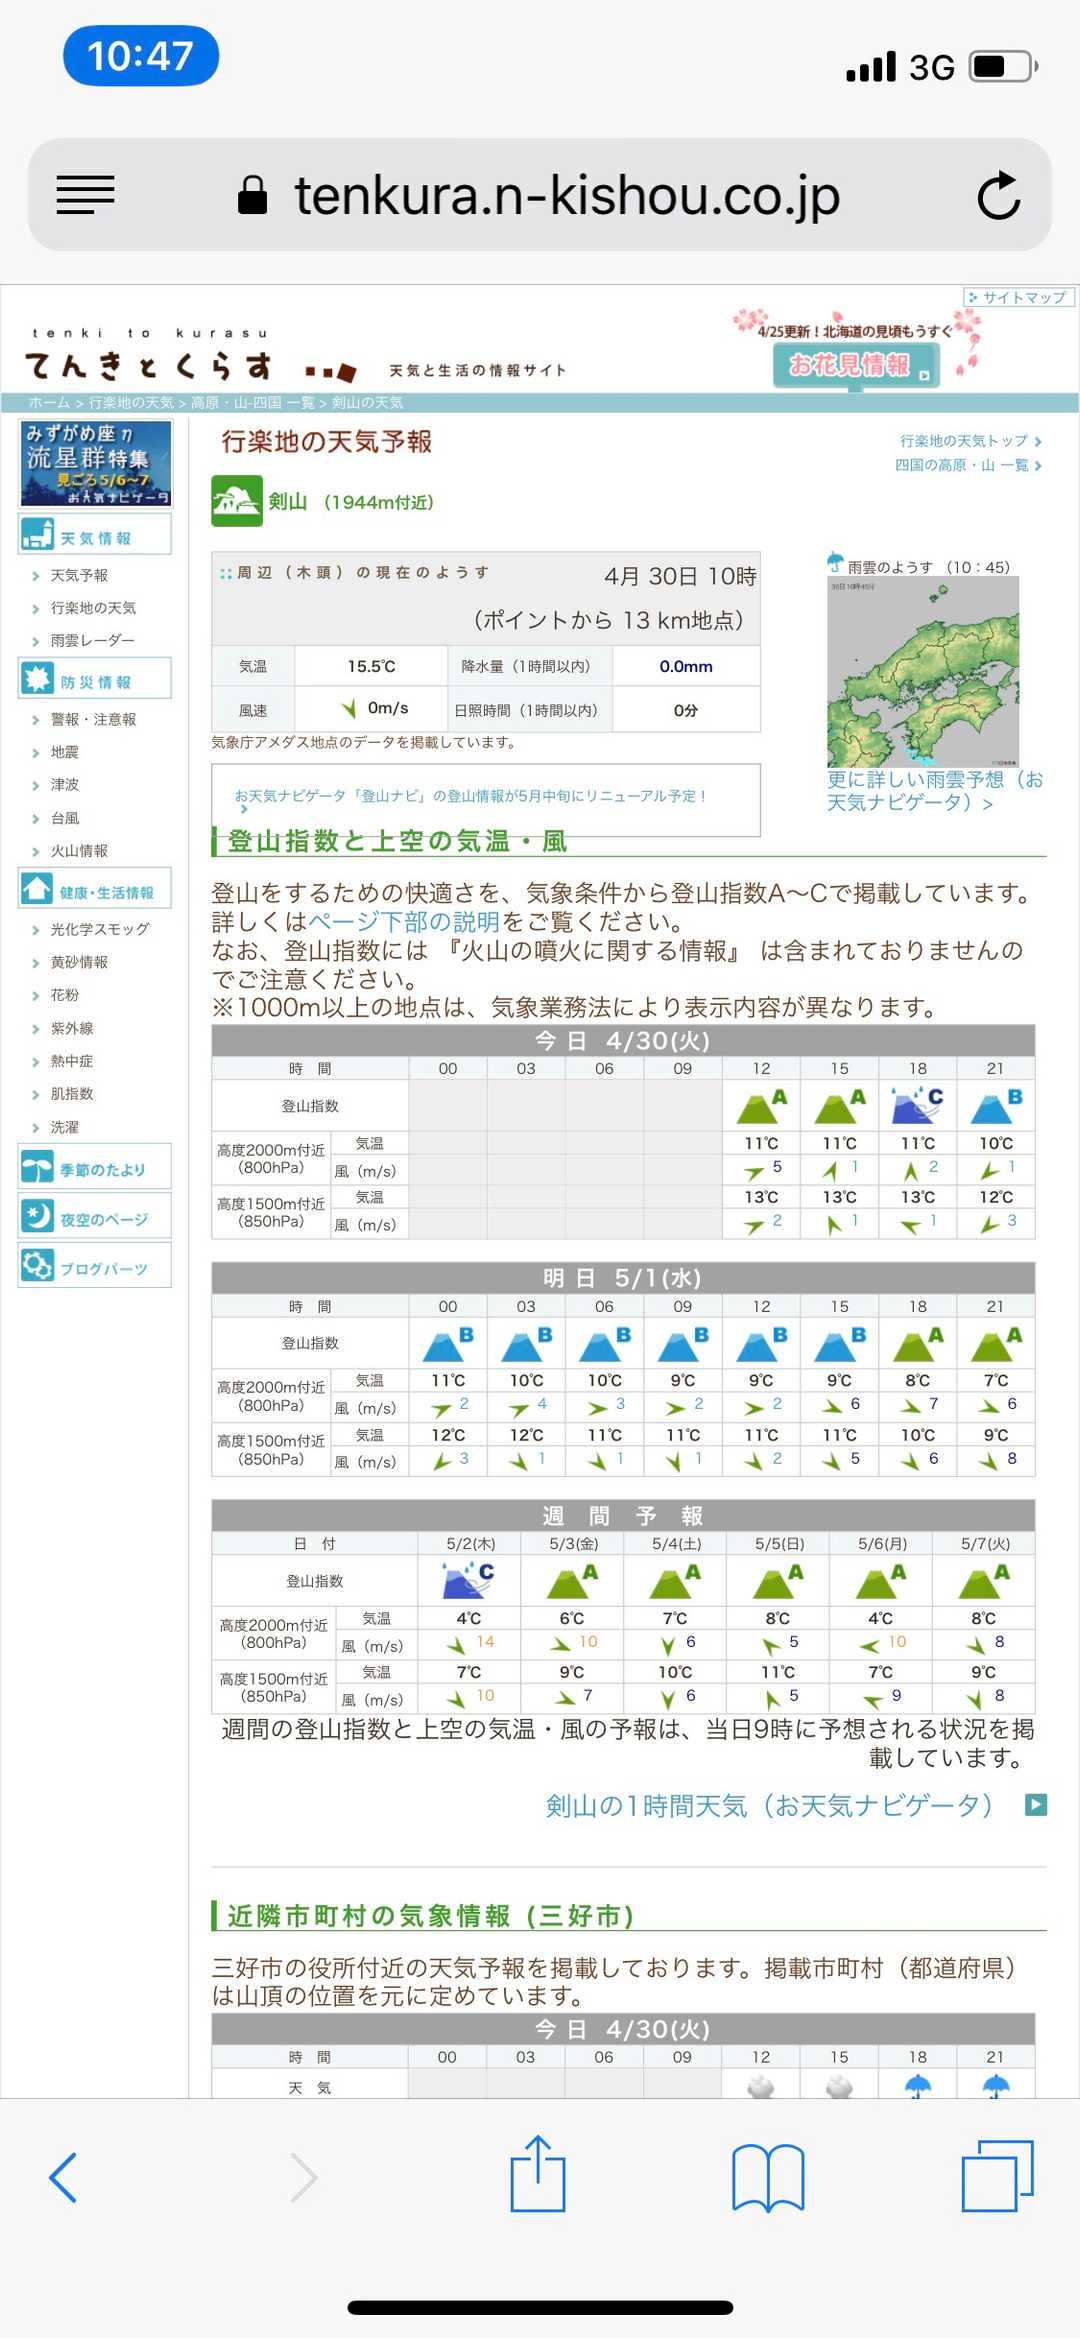1080x2338 pixels.
Task: Tap the address bar URL field
Action: click(x=566, y=196)
